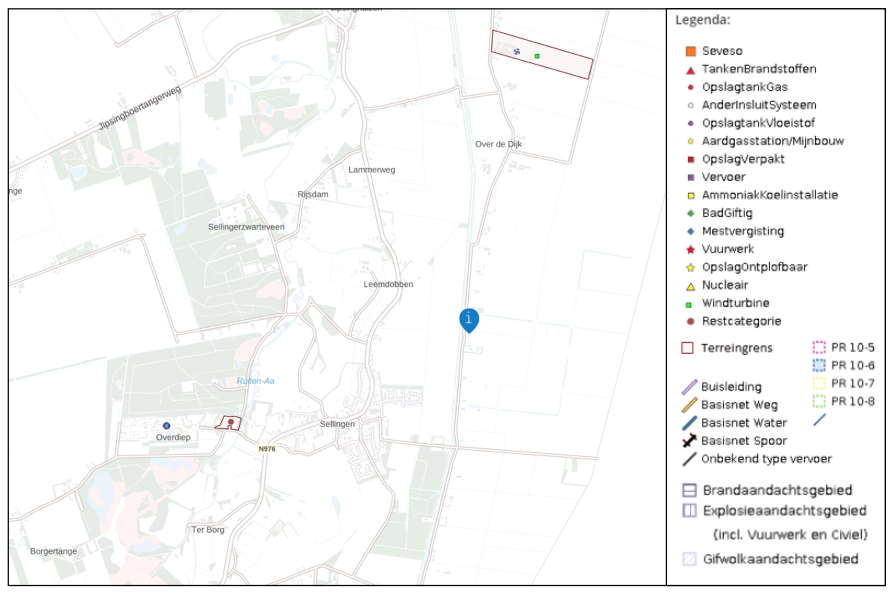This screenshot has height=592, width=893.
Task: Click the Buisleiding legend text
Action: click(731, 387)
